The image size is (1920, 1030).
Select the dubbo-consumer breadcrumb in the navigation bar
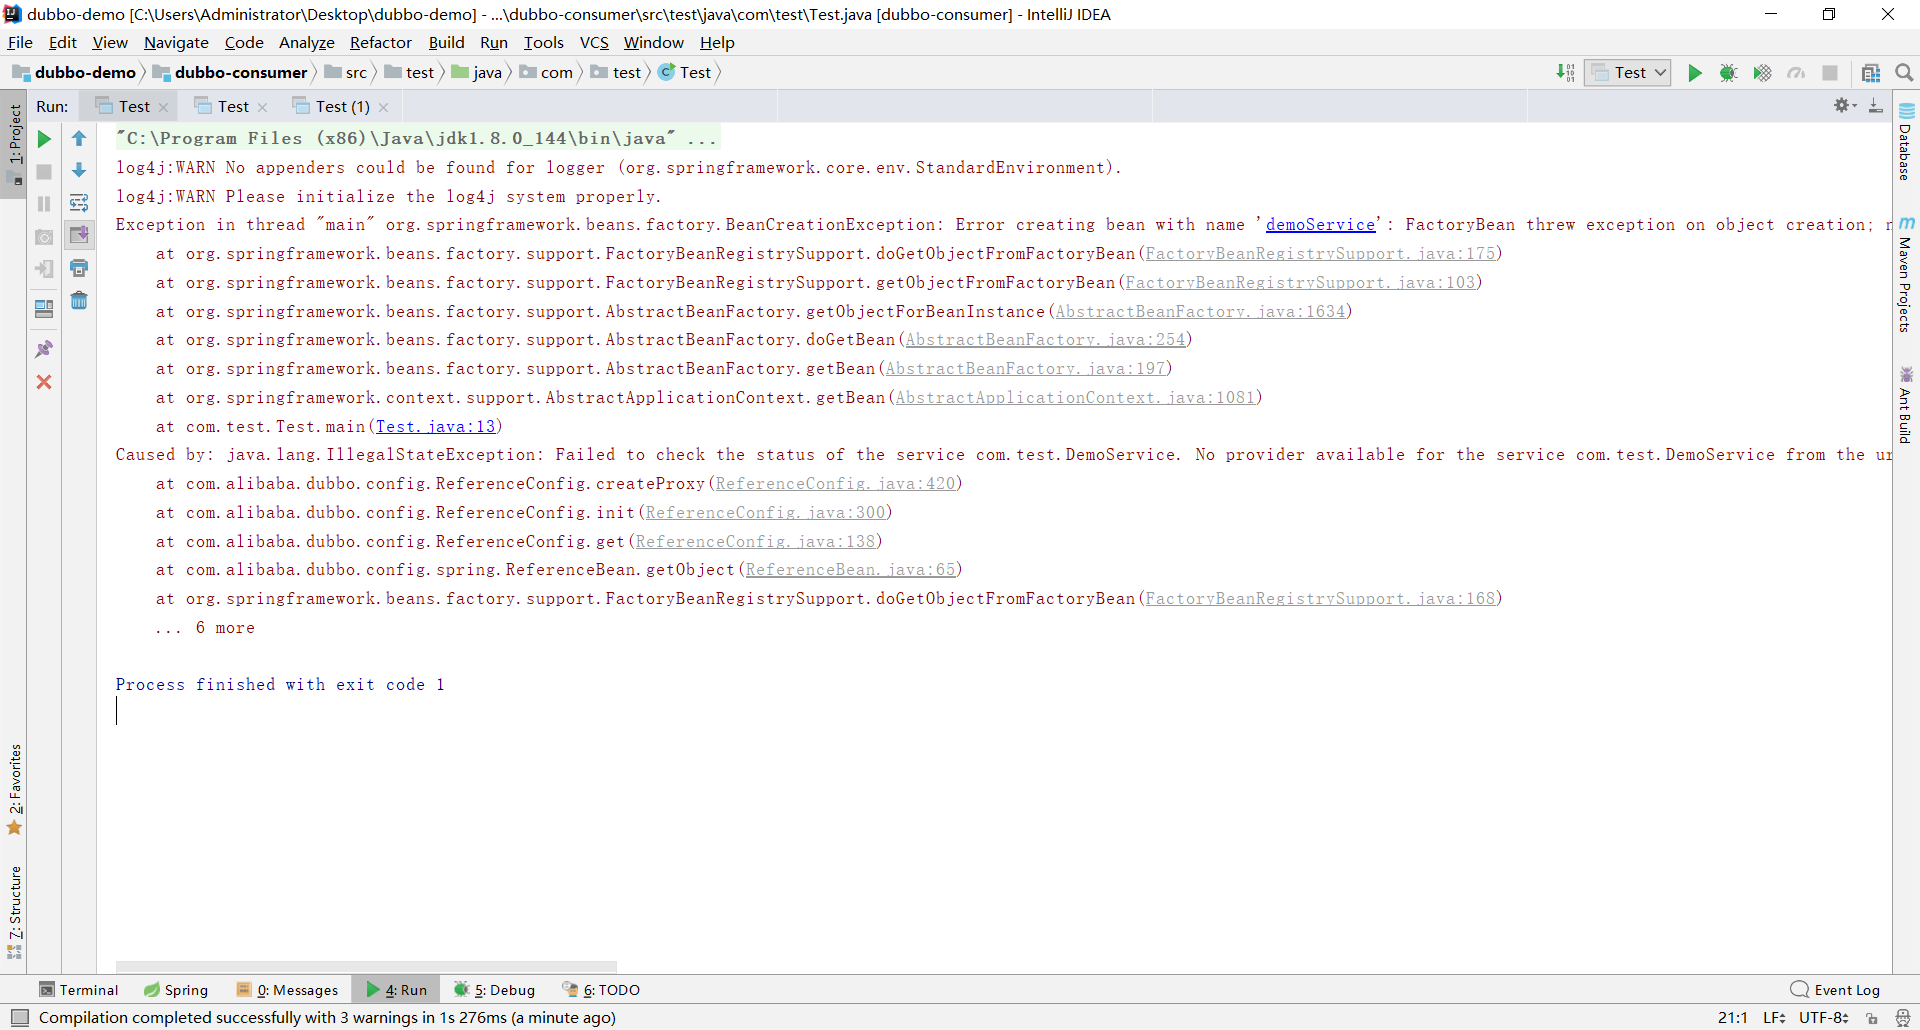[x=230, y=72]
